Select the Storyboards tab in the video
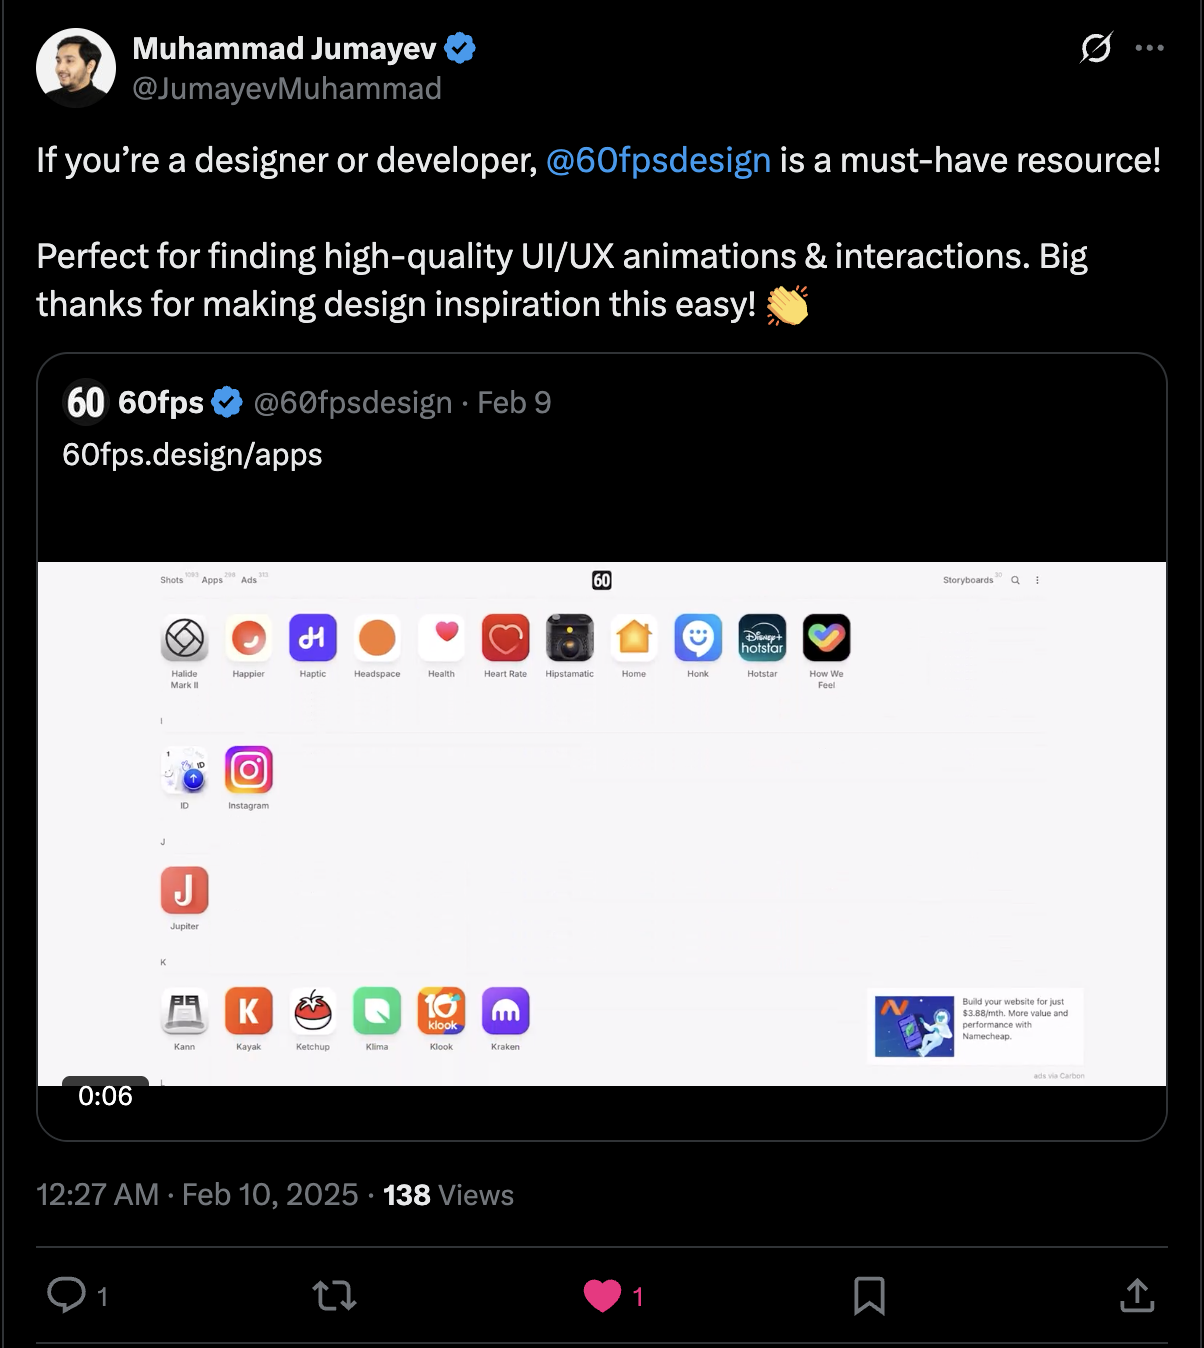 point(967,580)
